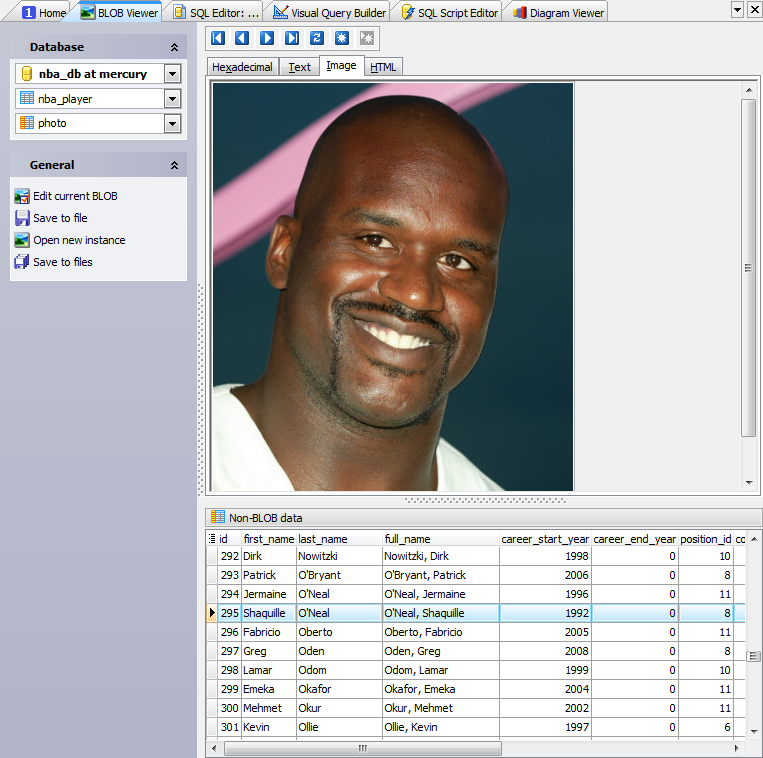The width and height of the screenshot is (763, 758).
Task: Go to next record button
Action: 267,38
